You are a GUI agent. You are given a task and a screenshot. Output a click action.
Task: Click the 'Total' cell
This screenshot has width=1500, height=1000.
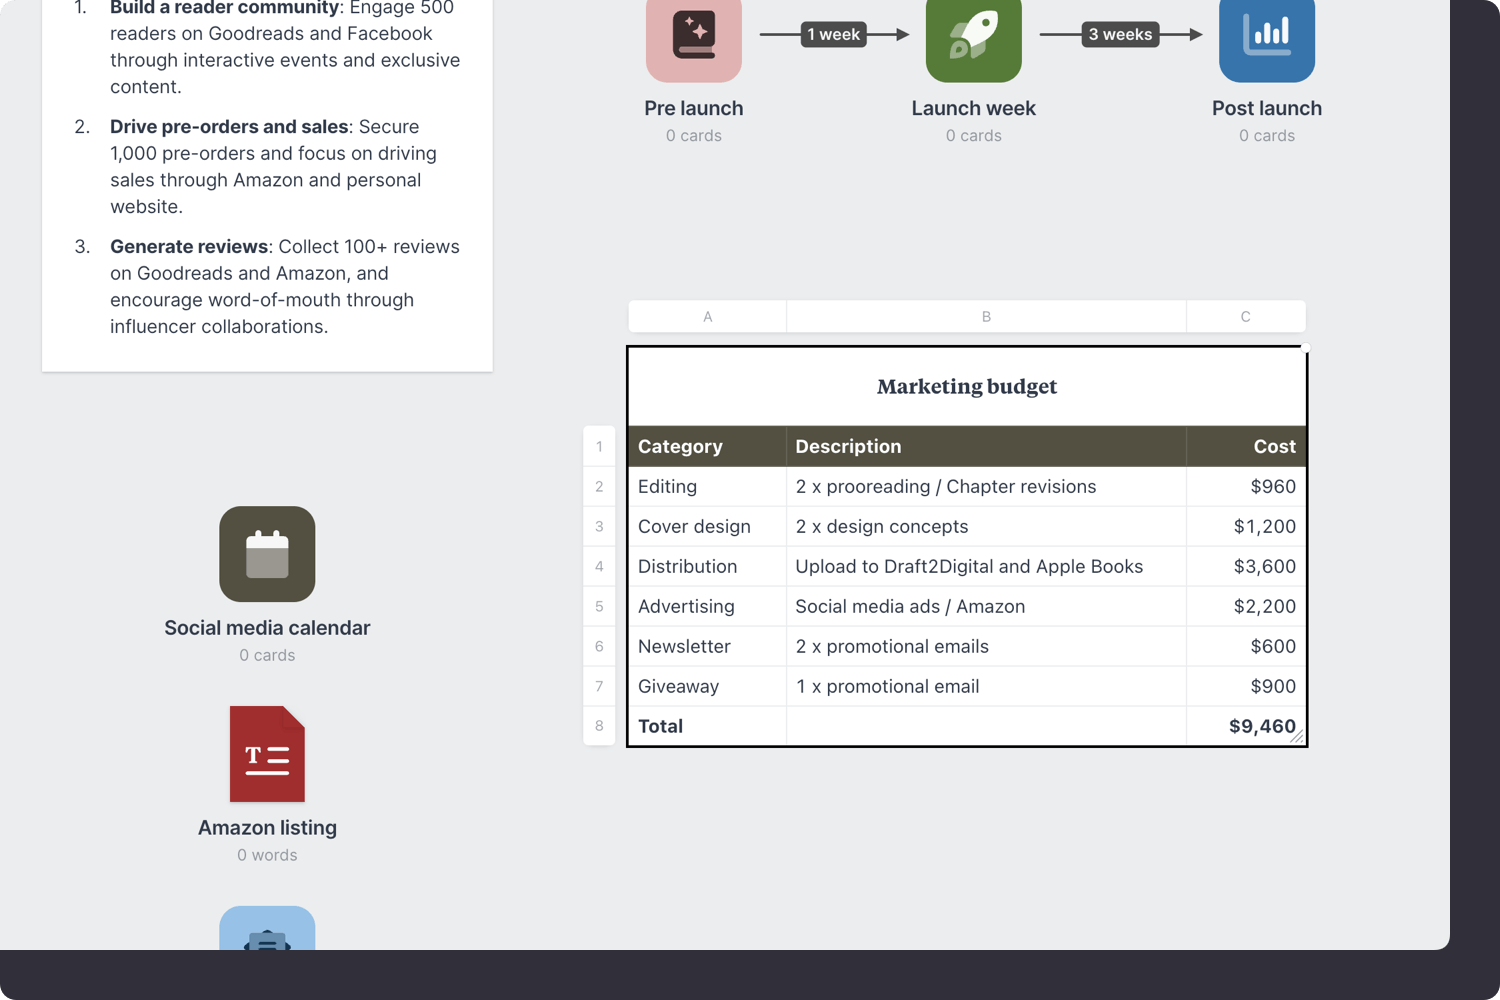[x=707, y=726]
